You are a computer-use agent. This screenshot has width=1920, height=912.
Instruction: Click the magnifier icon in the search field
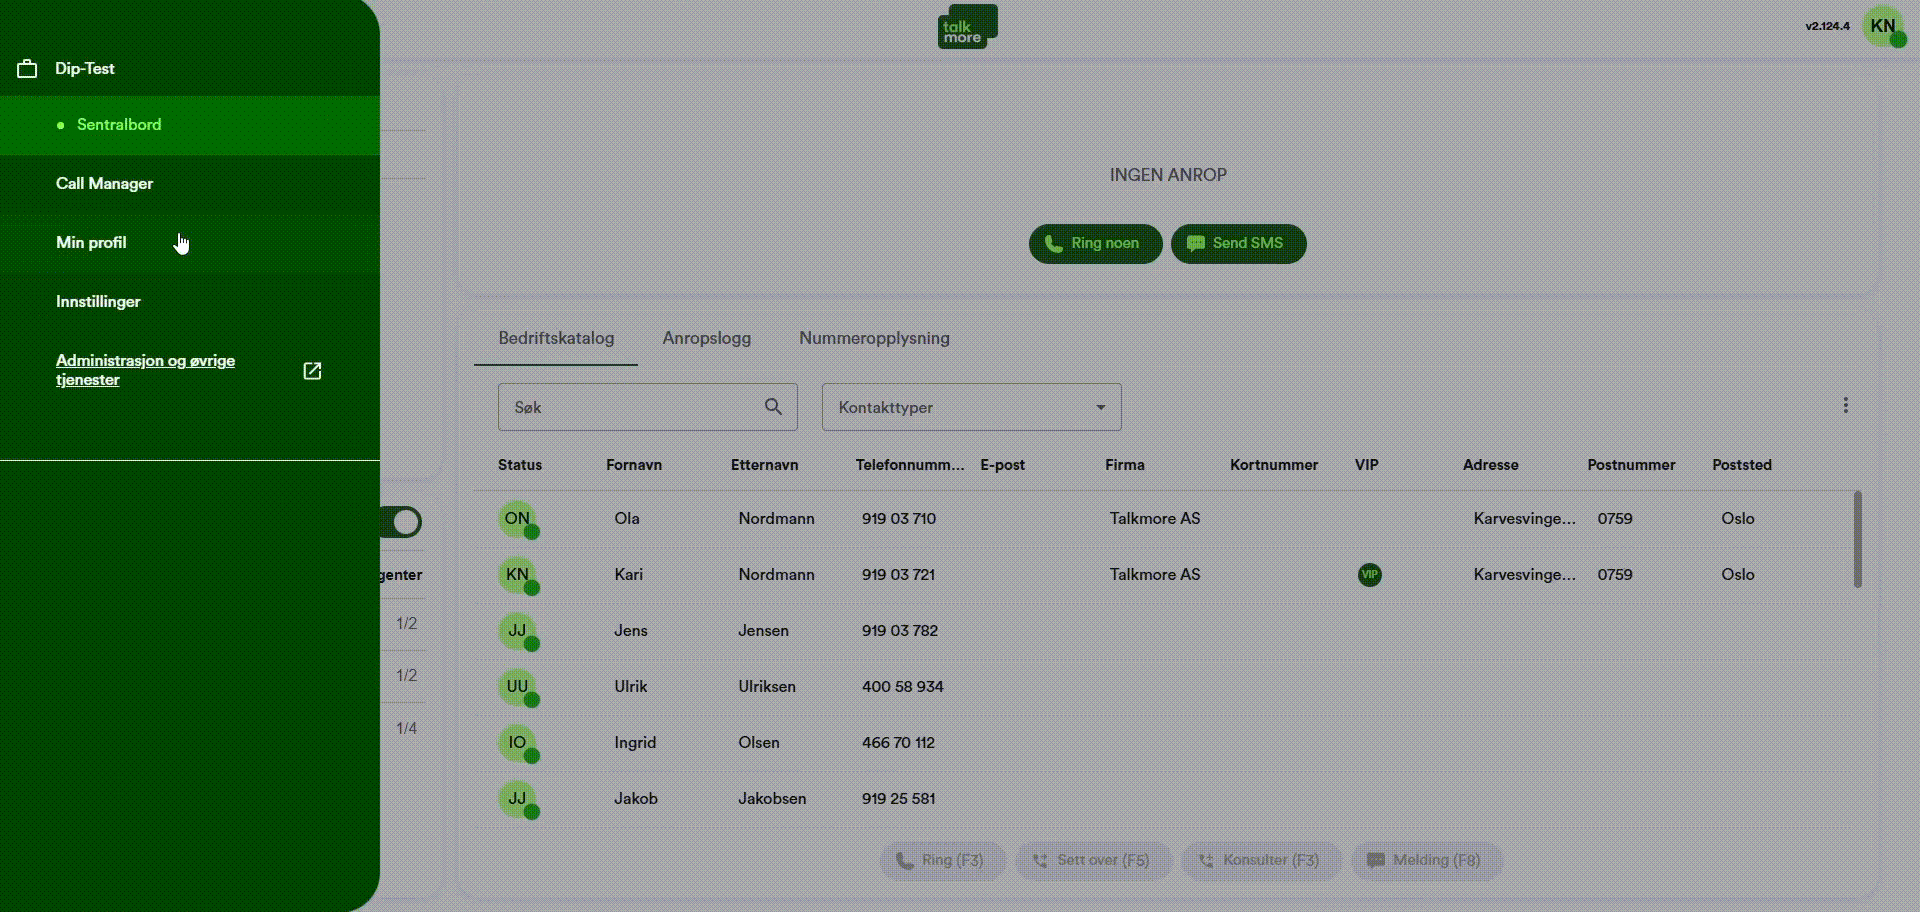pos(773,407)
